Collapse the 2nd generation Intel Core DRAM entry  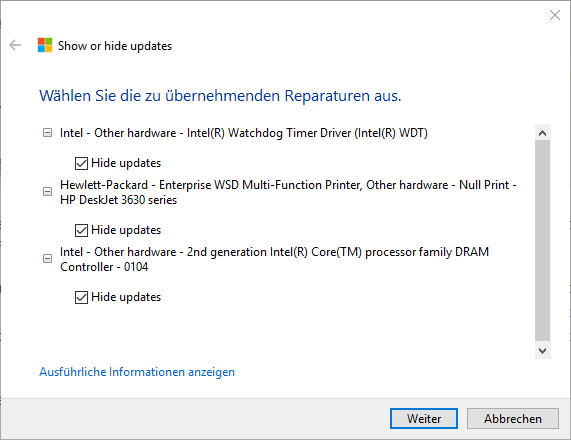(47, 259)
